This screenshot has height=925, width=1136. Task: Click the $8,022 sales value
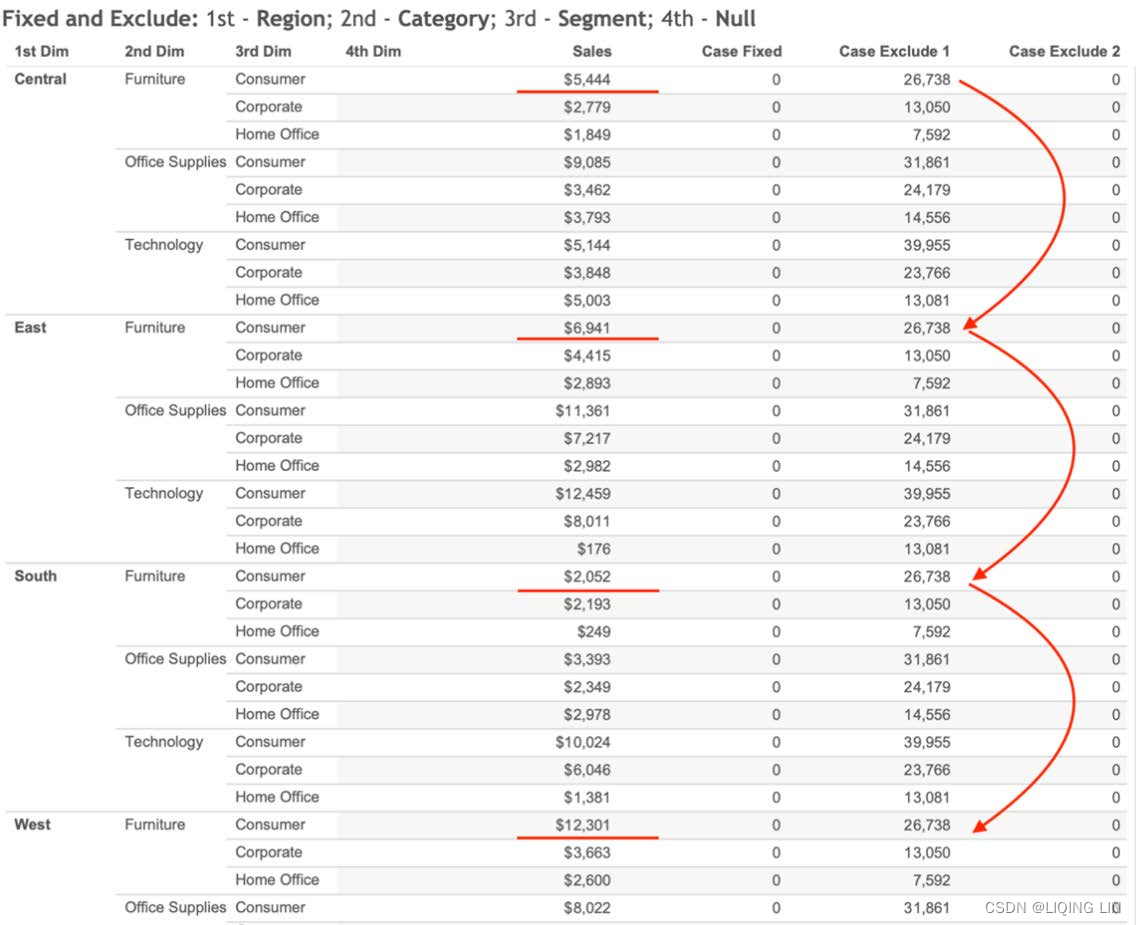click(x=587, y=908)
